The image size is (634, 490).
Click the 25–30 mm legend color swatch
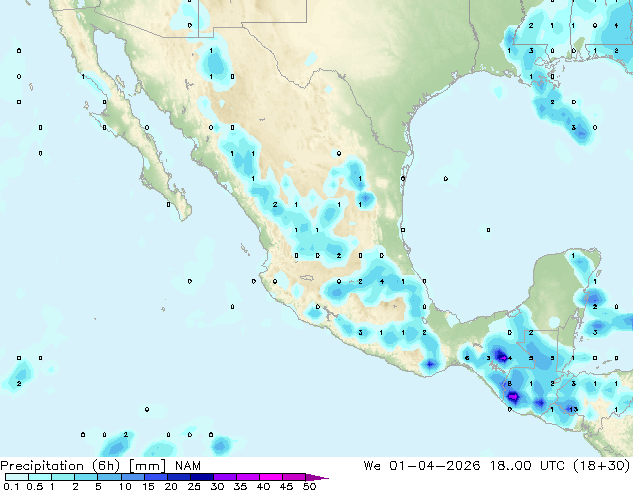click(201, 477)
